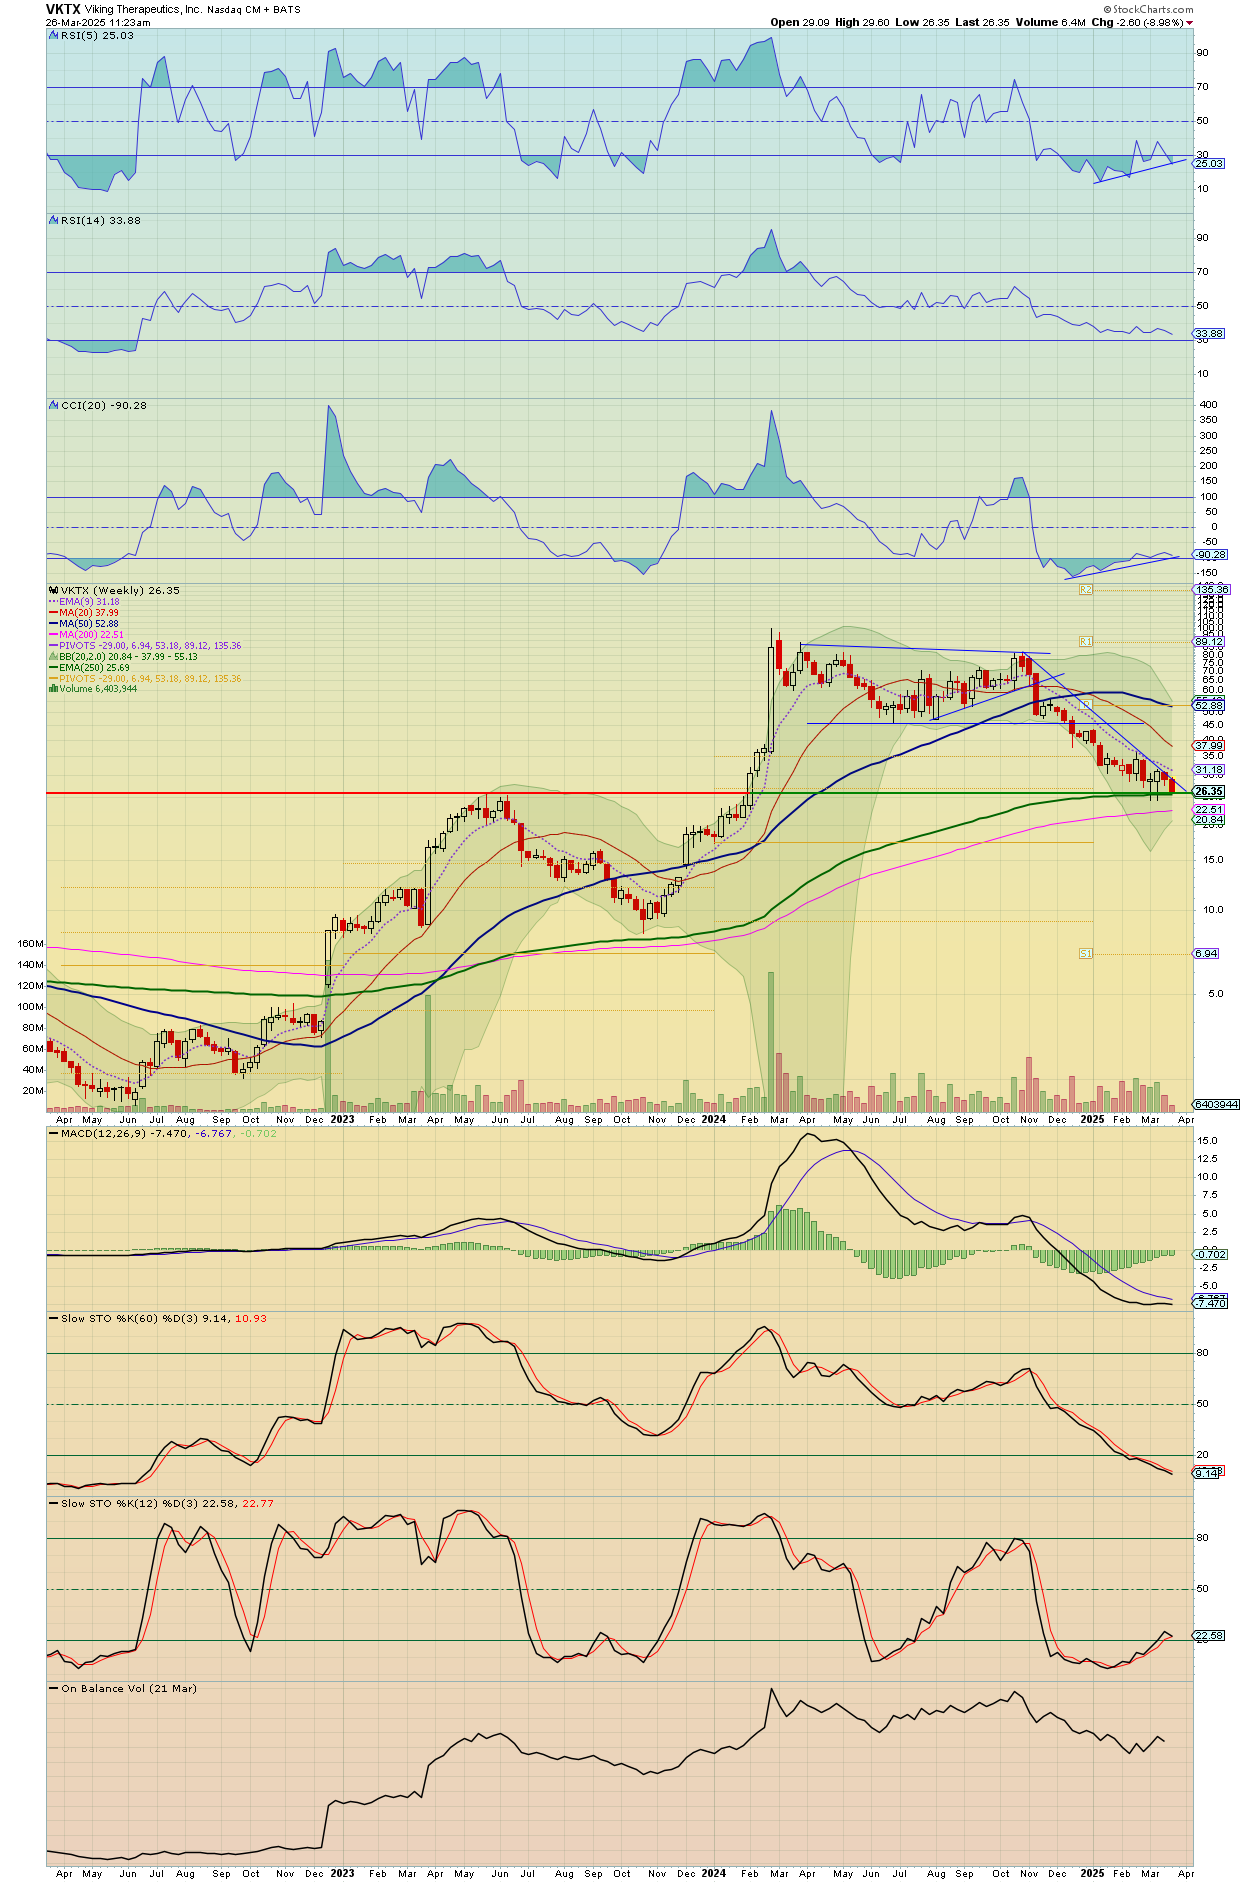Click the Slow STO %K(60) legend icon

[x=54, y=1319]
